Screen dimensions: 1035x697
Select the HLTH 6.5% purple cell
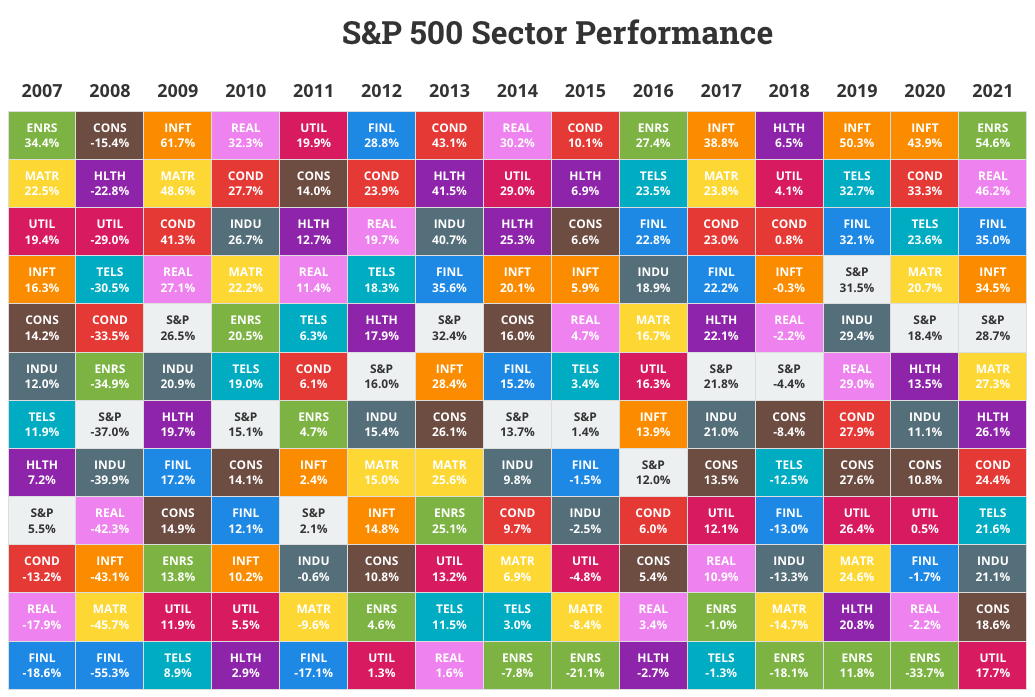[x=789, y=135]
